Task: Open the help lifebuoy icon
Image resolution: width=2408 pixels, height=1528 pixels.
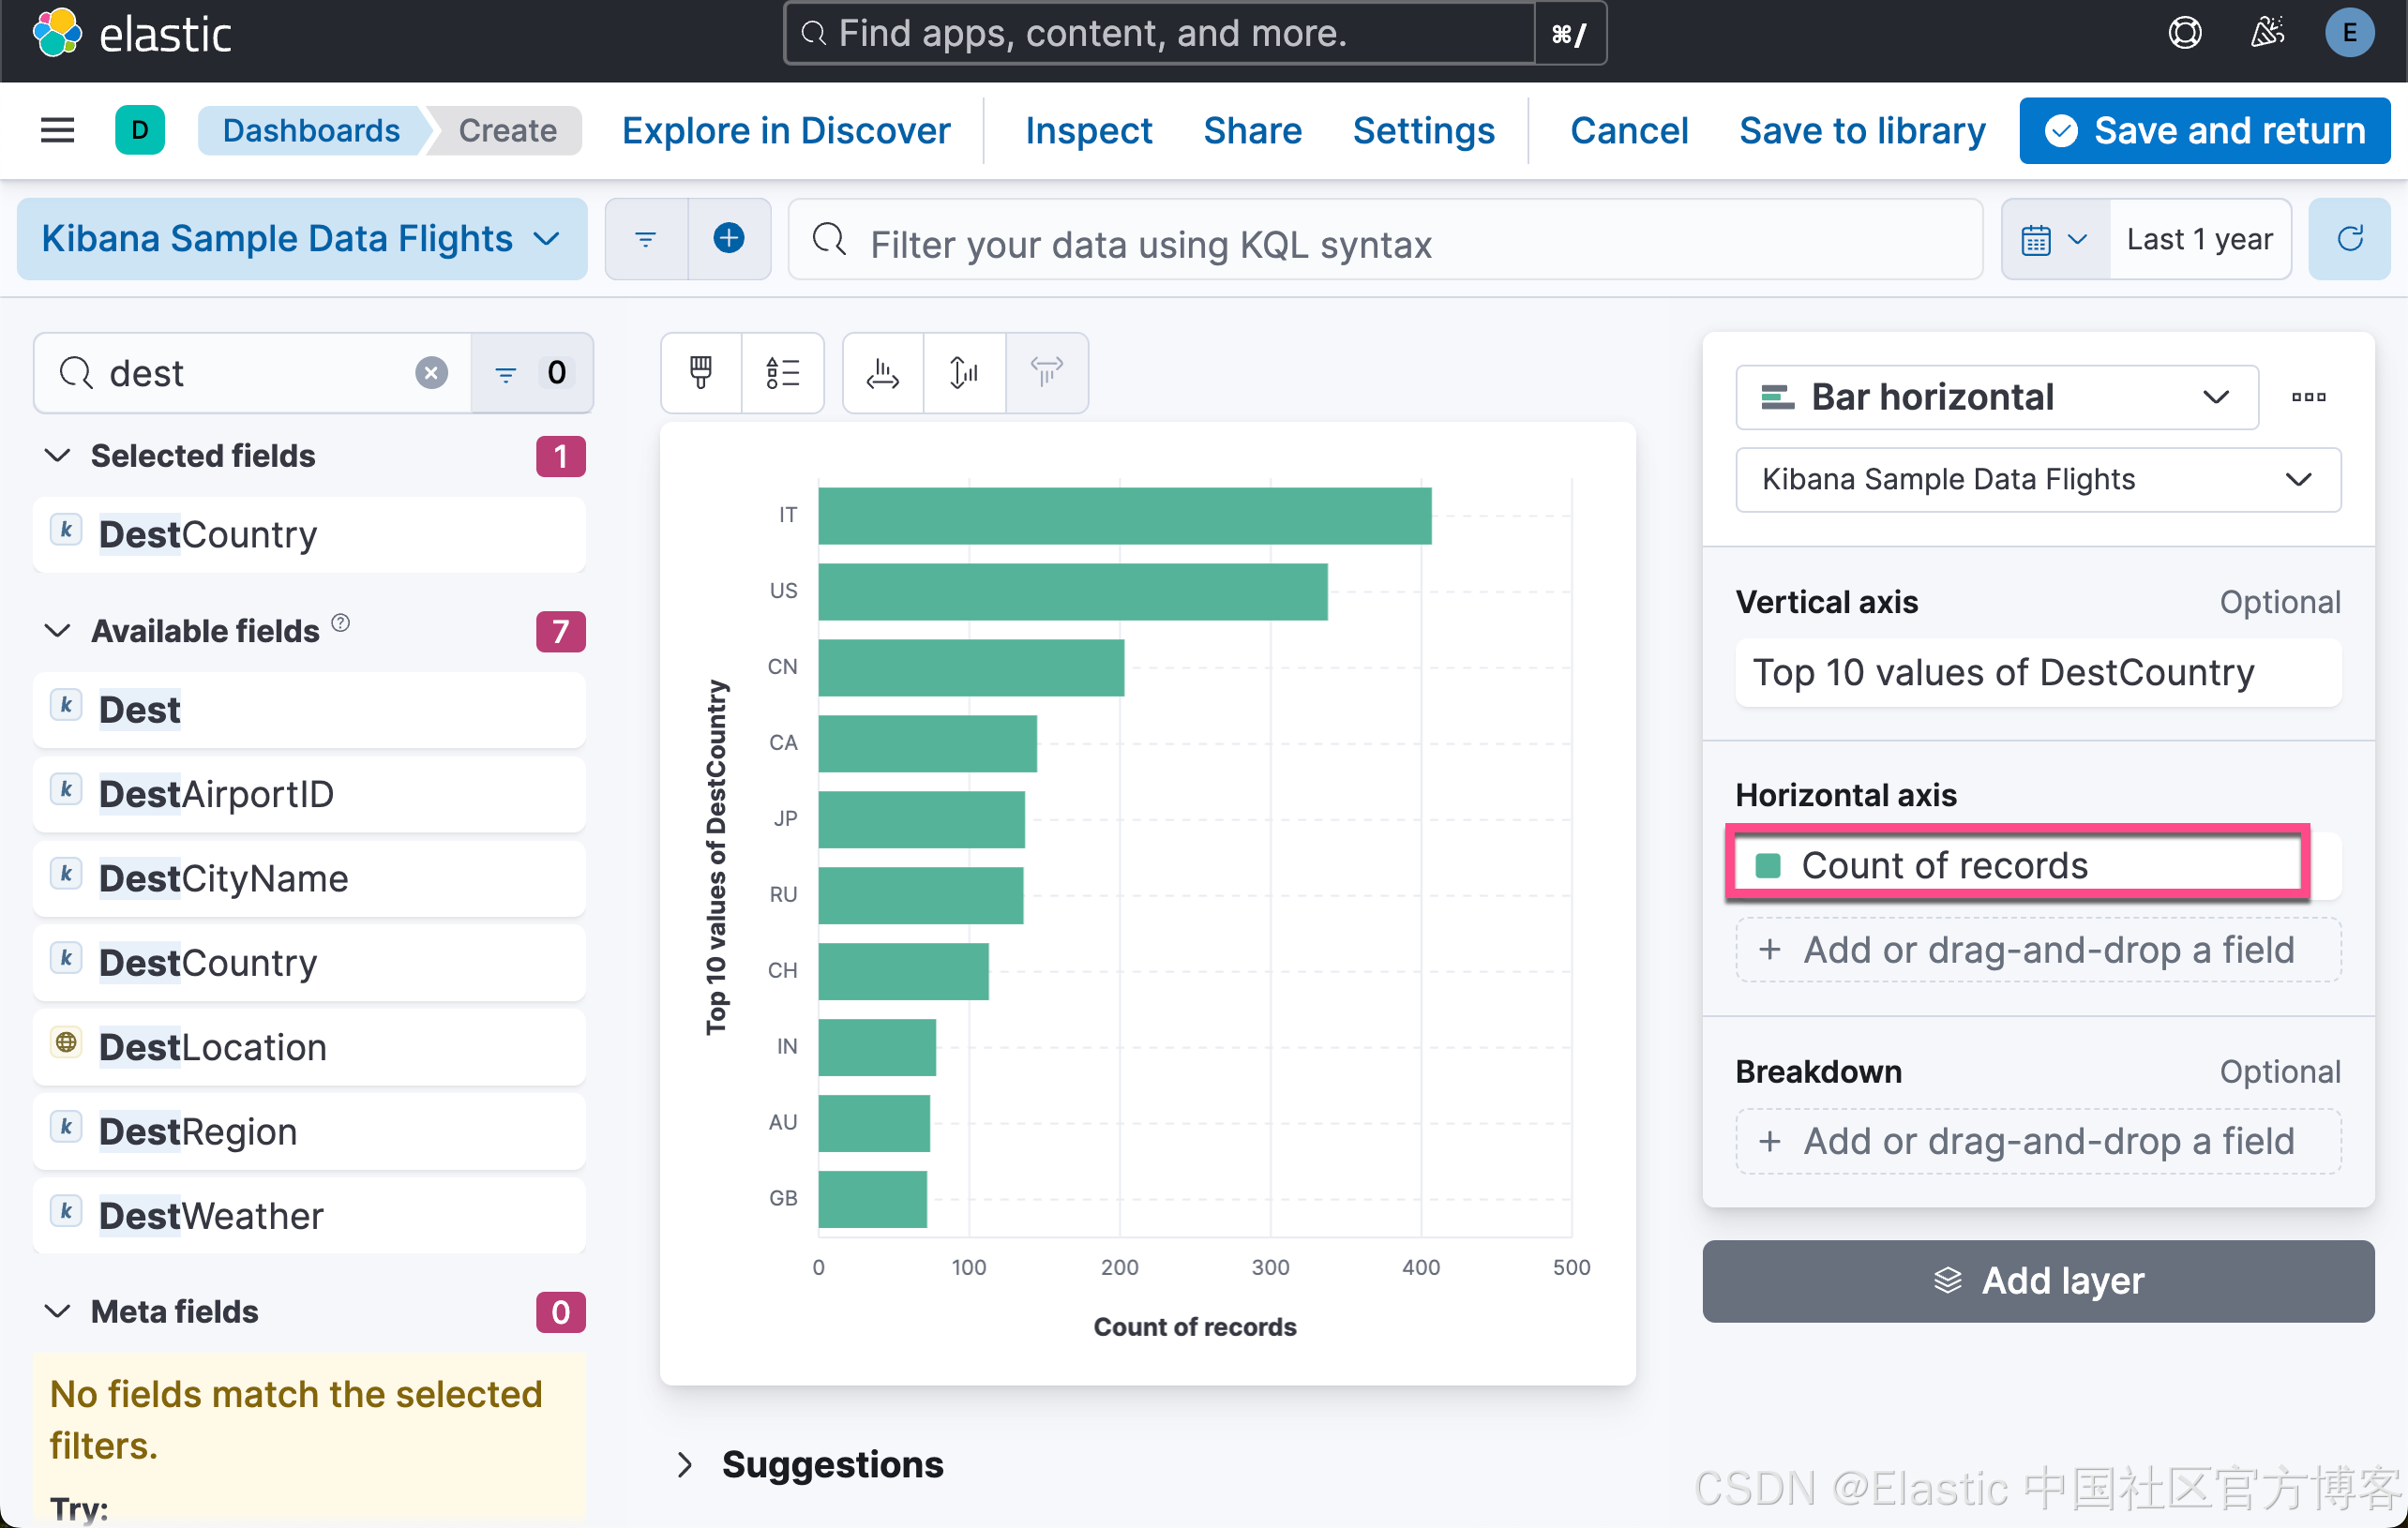Action: [2184, 33]
